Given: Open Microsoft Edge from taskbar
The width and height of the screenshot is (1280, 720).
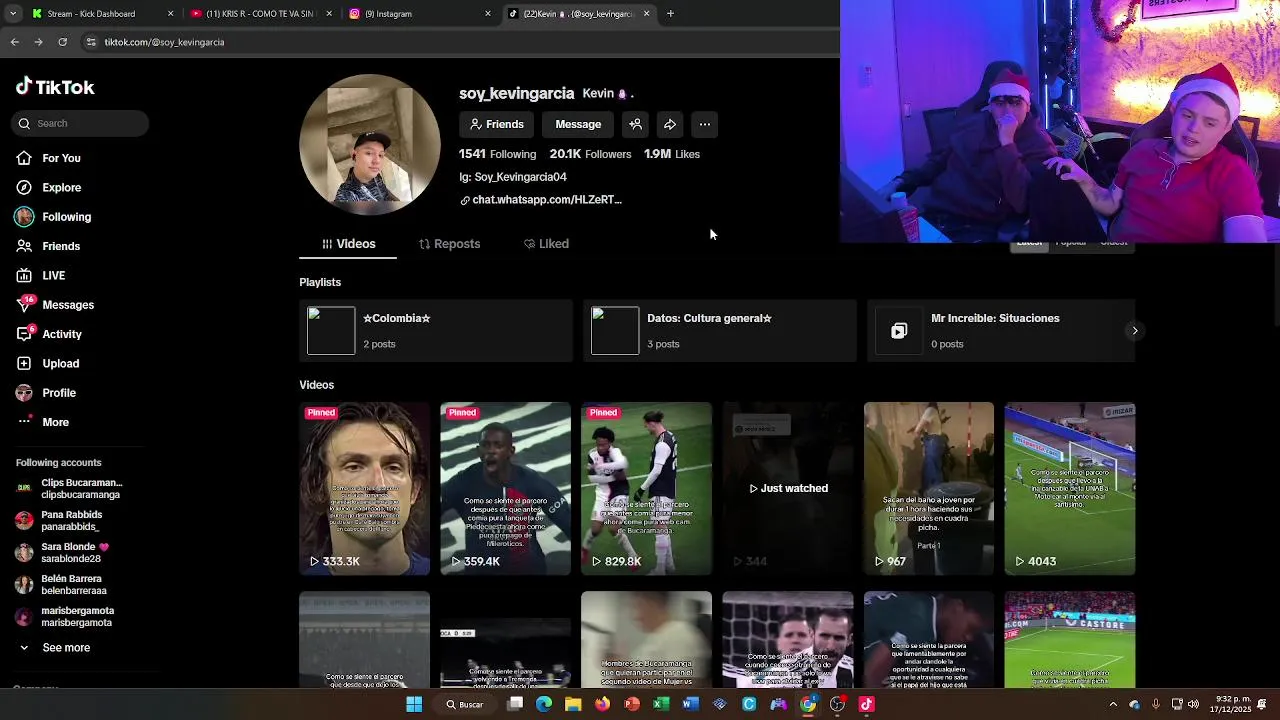Looking at the screenshot, I should (x=544, y=704).
